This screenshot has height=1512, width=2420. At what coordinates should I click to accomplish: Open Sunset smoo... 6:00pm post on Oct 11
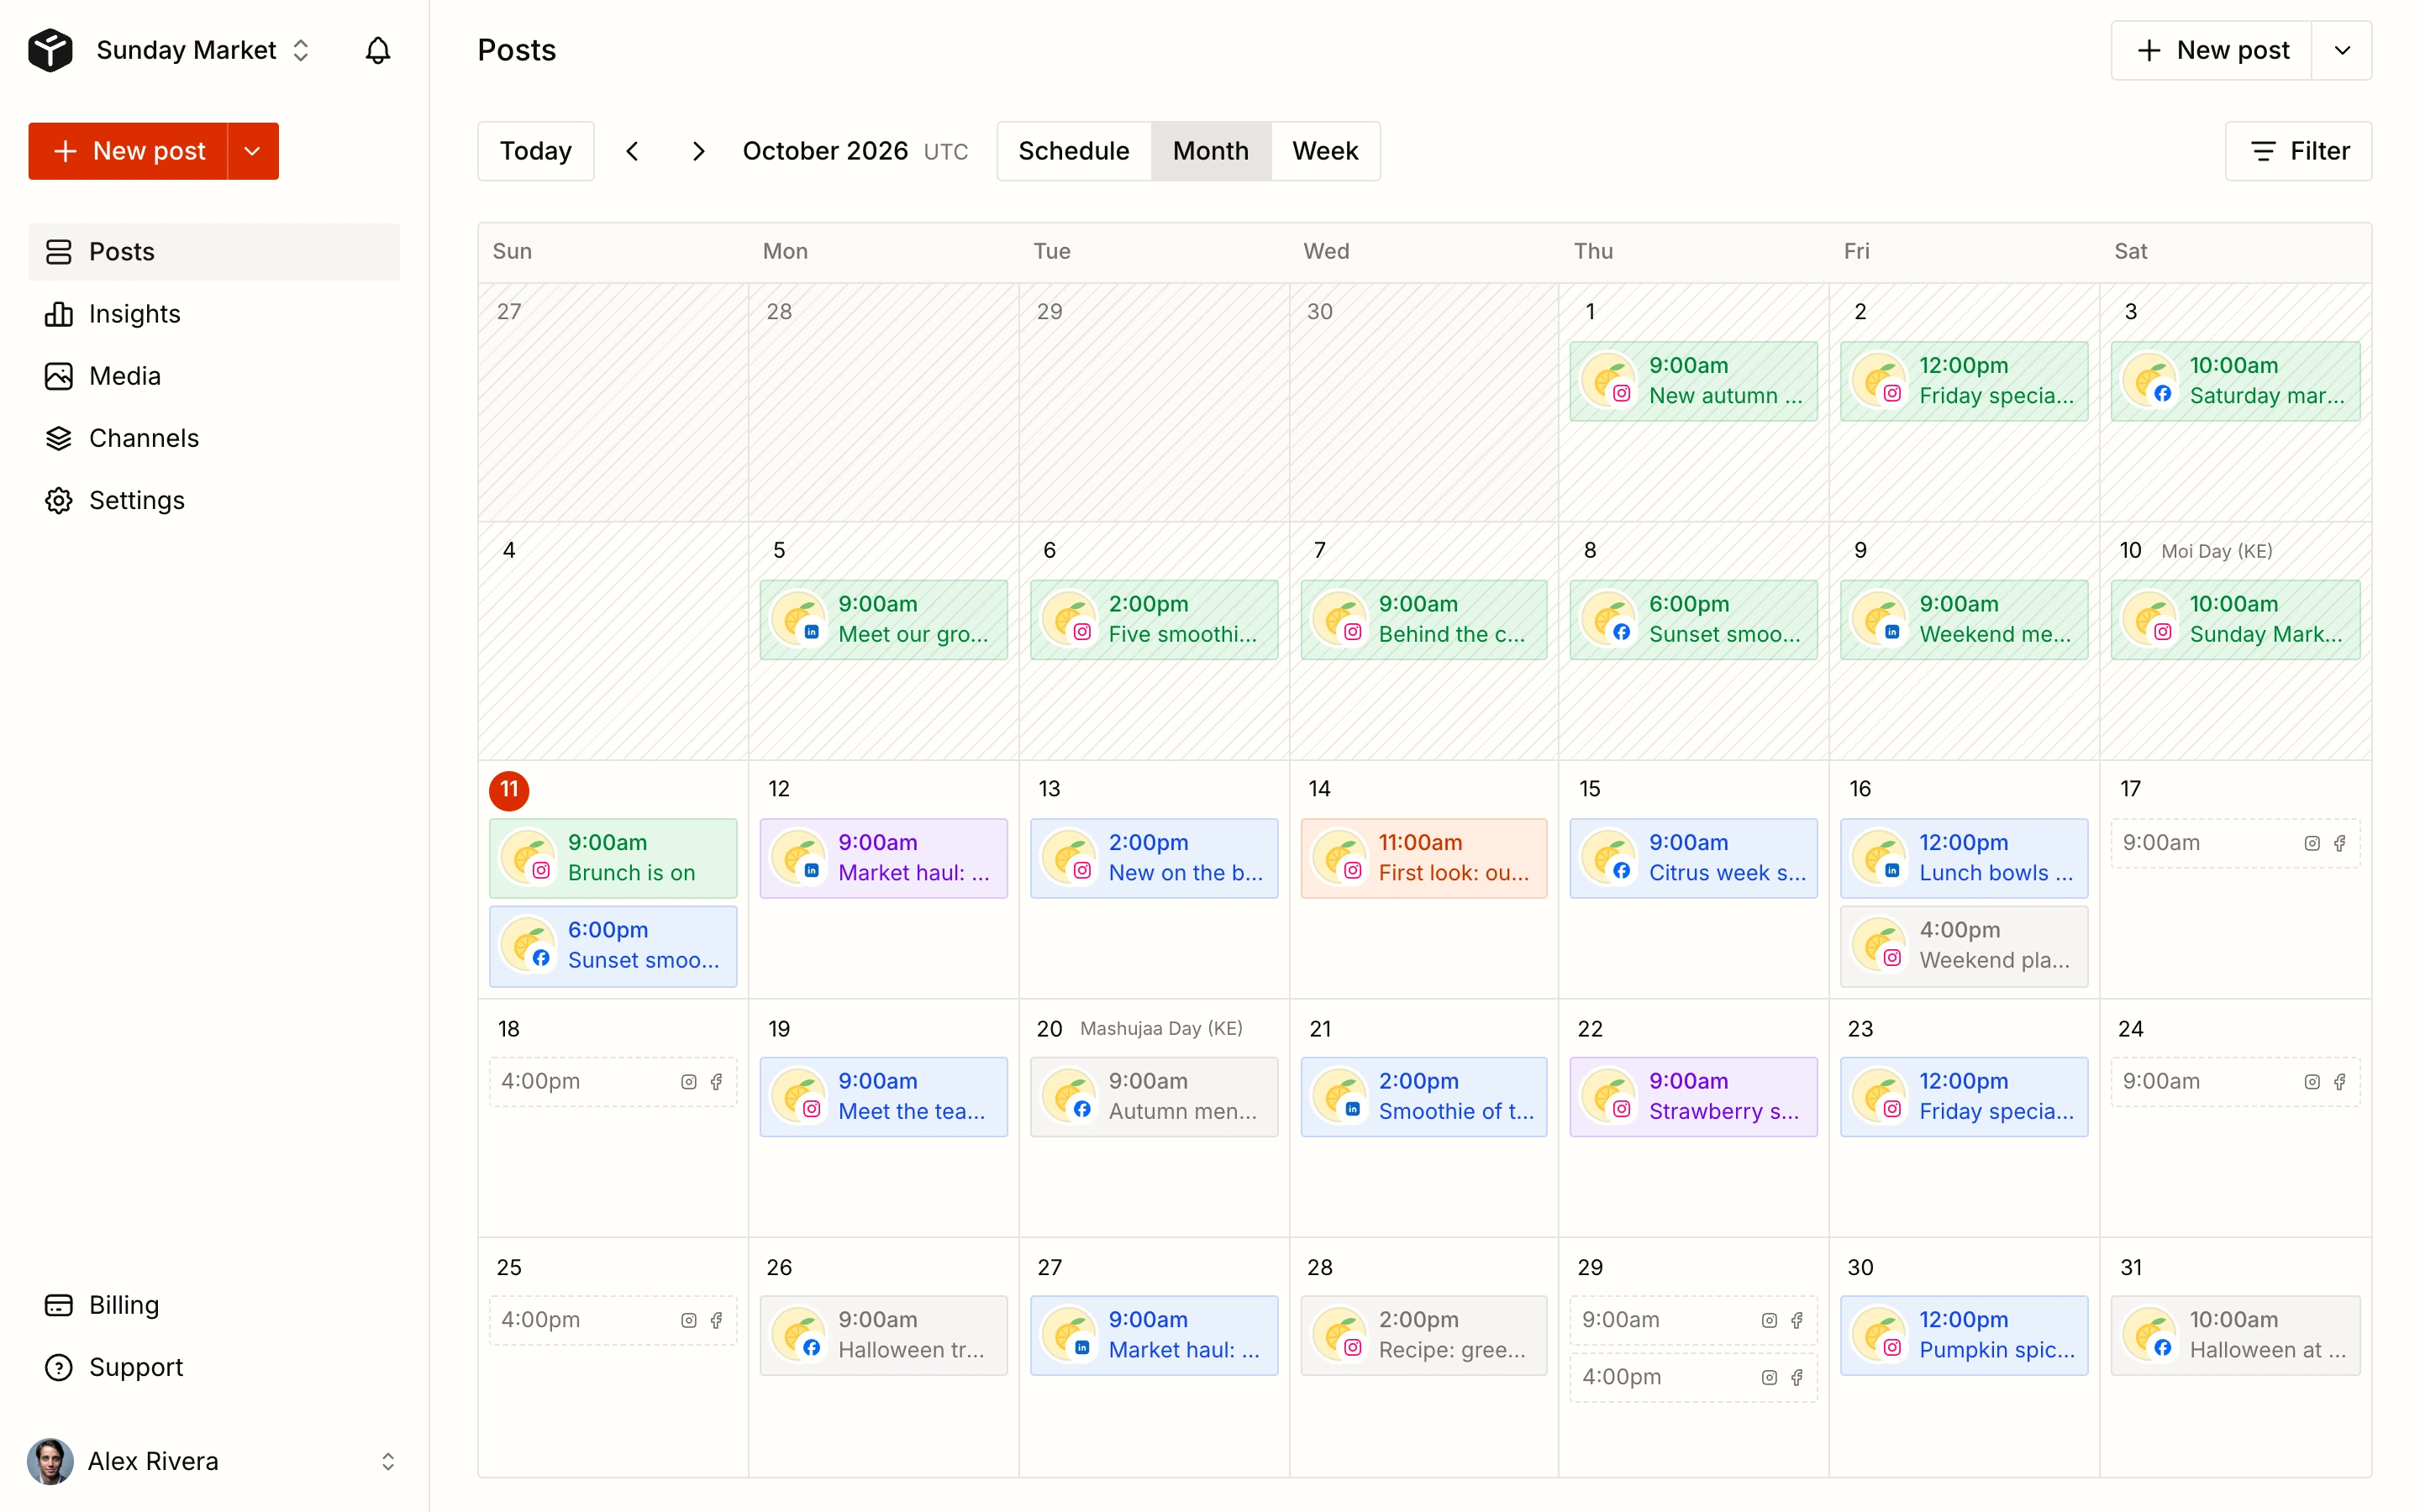point(613,946)
